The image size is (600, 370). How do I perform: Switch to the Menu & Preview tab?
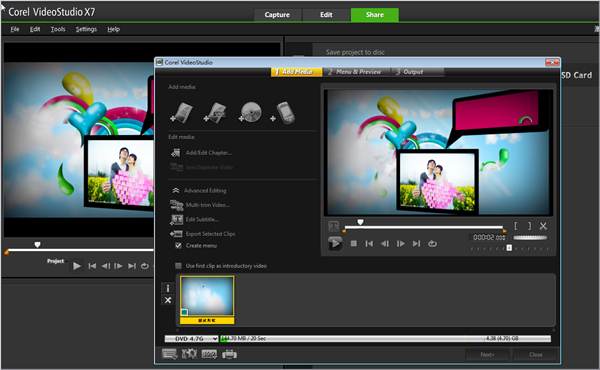355,72
